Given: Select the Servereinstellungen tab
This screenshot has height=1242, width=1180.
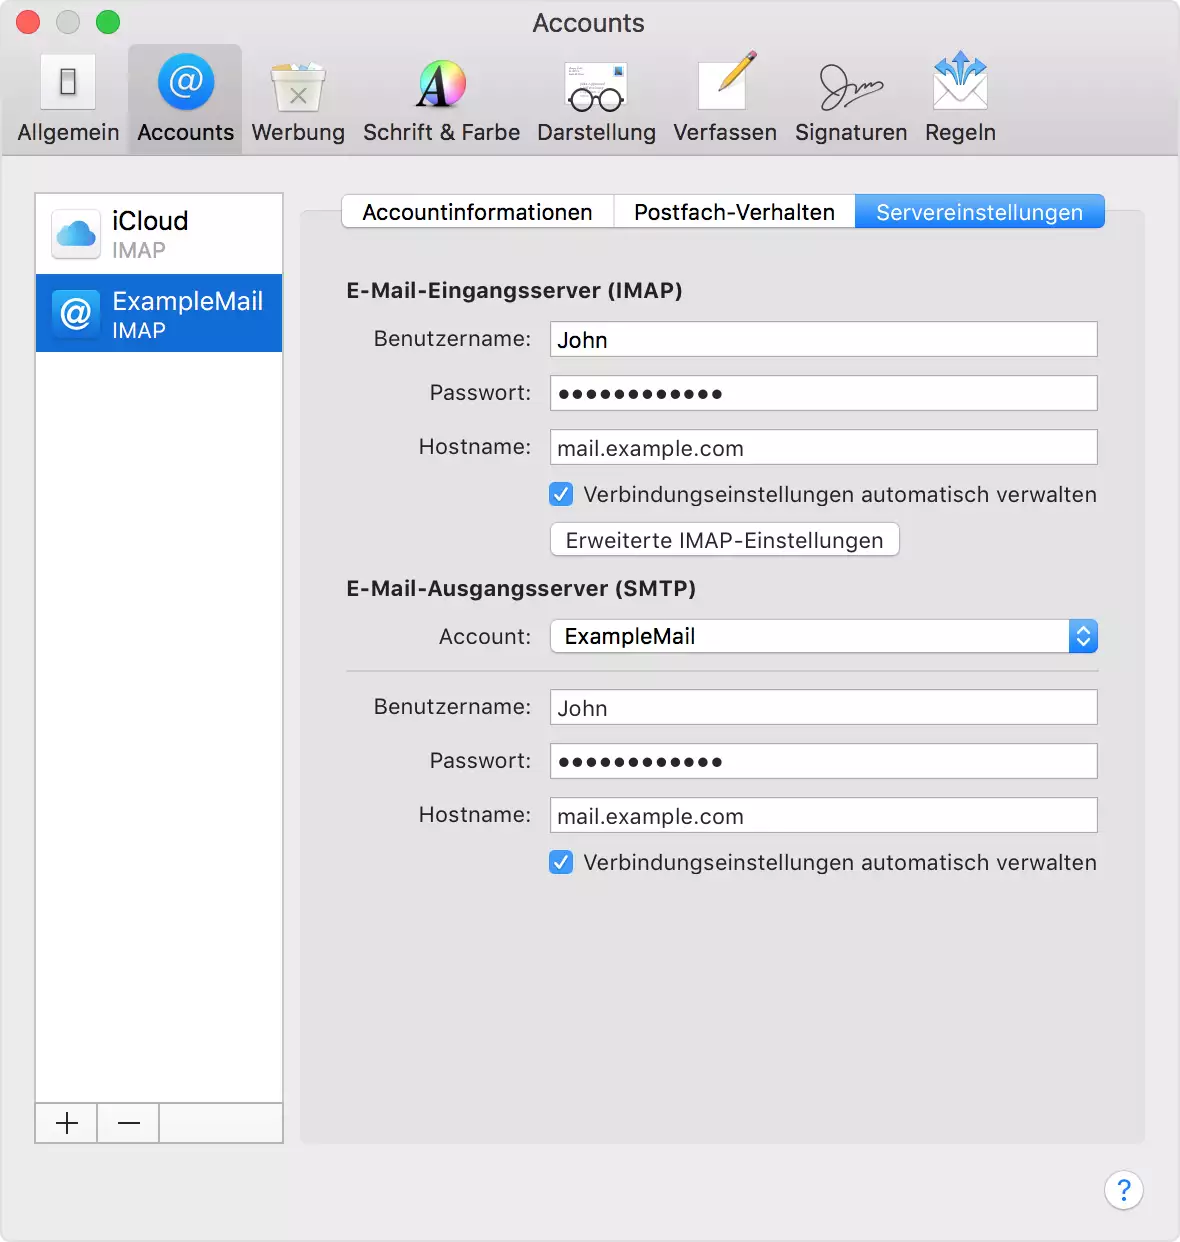Looking at the screenshot, I should [979, 212].
